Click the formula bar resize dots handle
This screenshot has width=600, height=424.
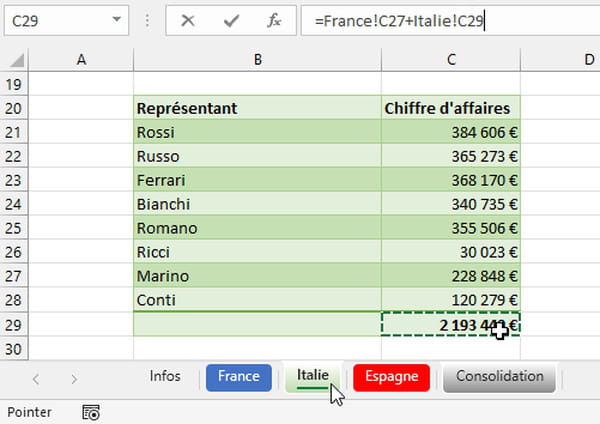(147, 20)
